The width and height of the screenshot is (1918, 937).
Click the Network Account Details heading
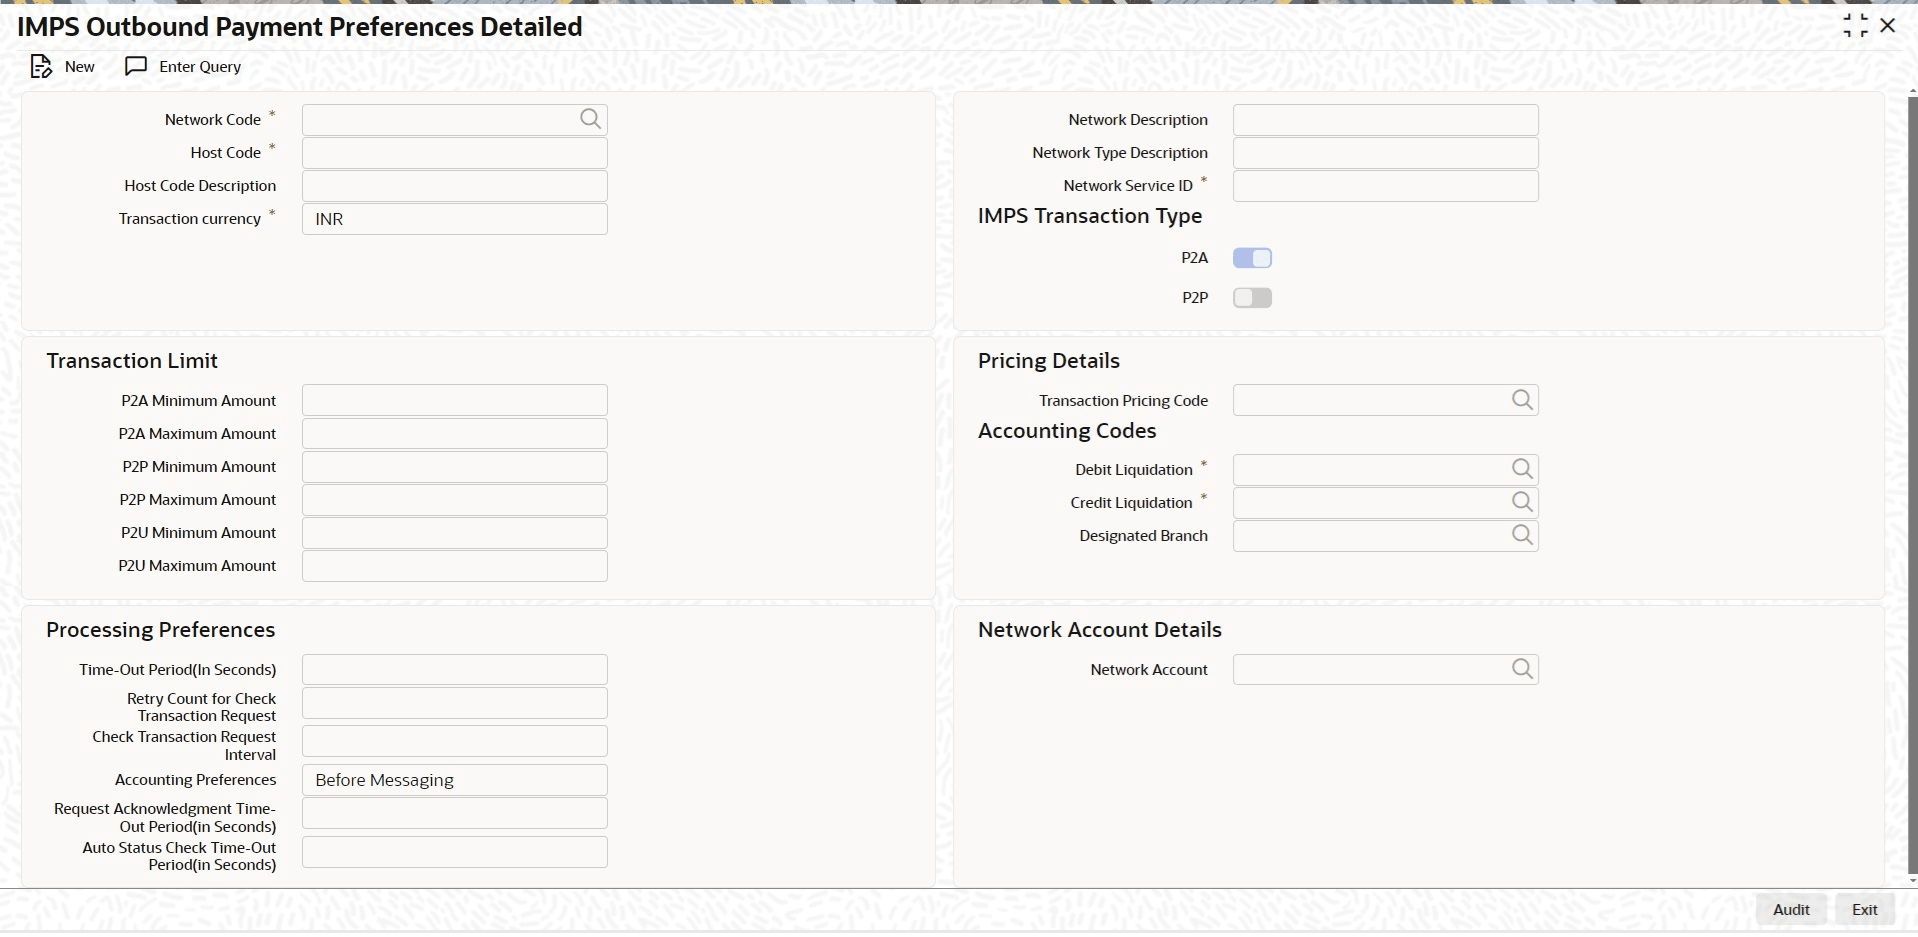(1100, 630)
